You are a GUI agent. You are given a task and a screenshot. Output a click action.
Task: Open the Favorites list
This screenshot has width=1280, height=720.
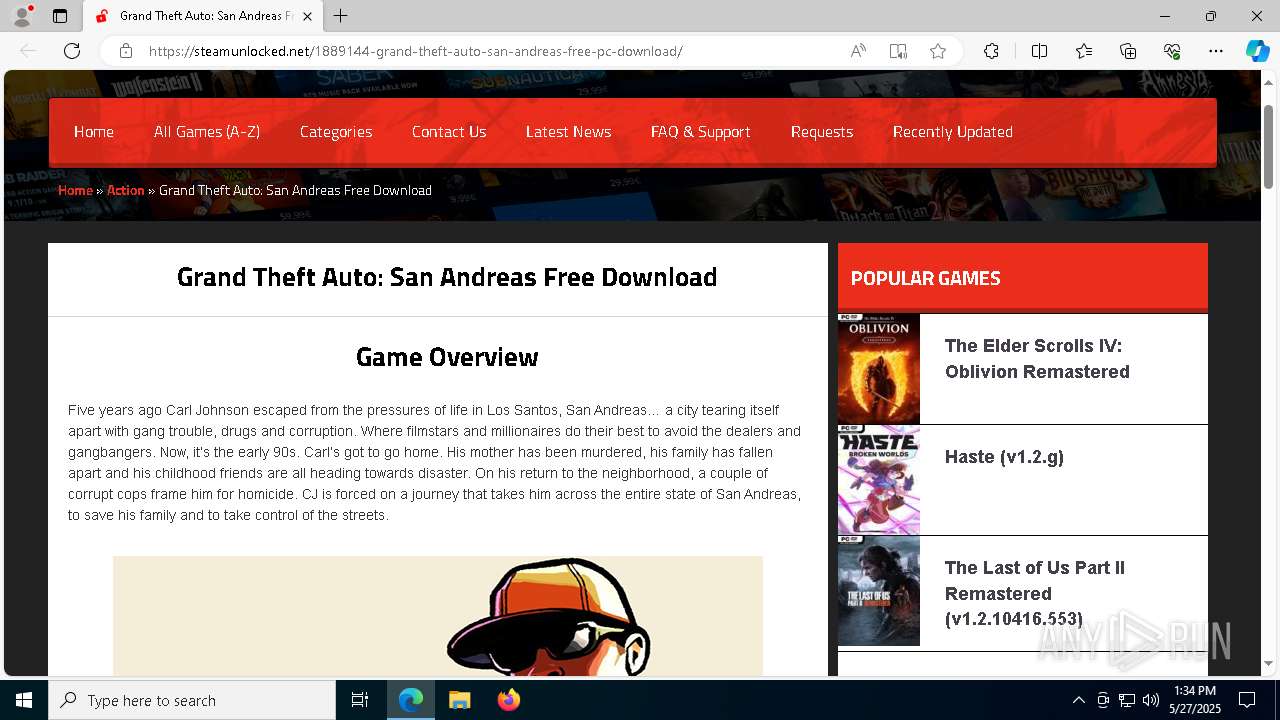click(1084, 51)
